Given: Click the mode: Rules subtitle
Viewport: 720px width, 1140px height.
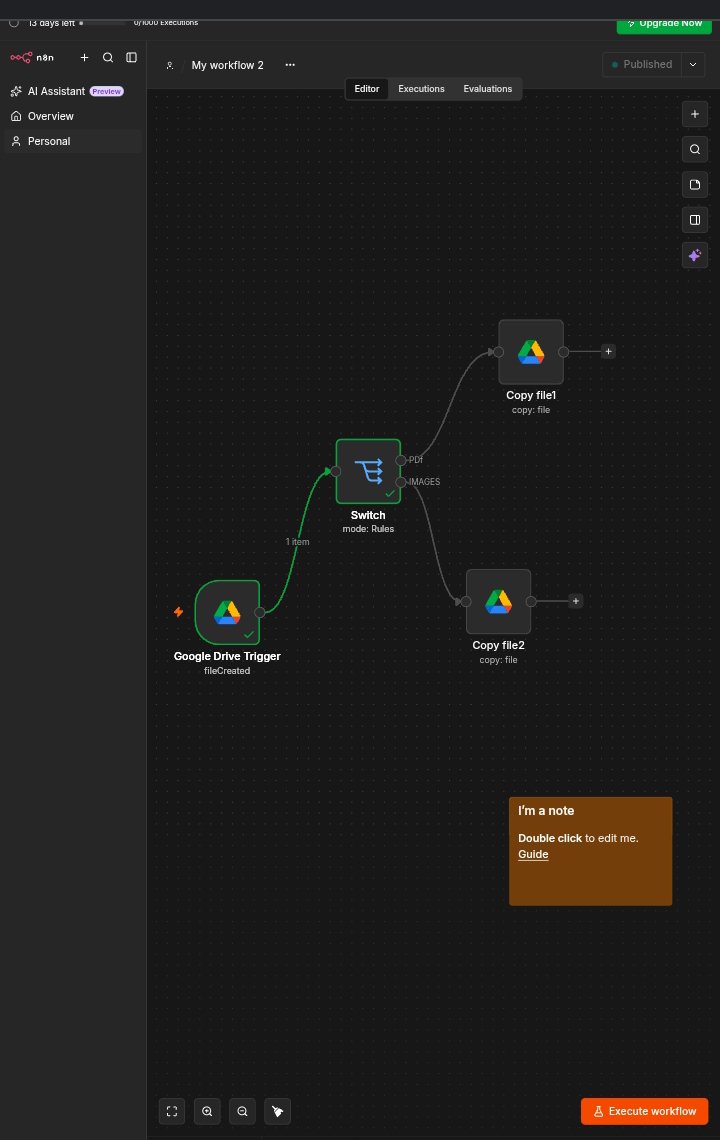Looking at the screenshot, I should (x=368, y=529).
